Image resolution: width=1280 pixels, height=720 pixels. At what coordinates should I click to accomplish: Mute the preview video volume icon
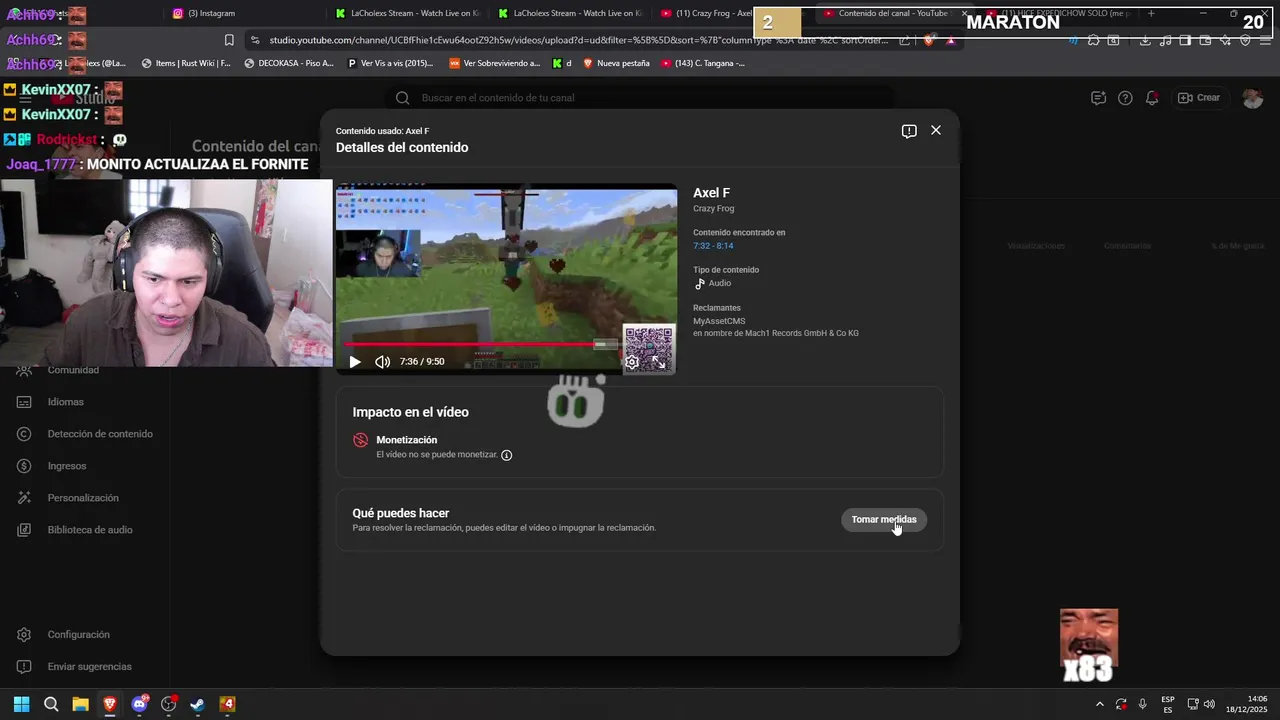(382, 362)
